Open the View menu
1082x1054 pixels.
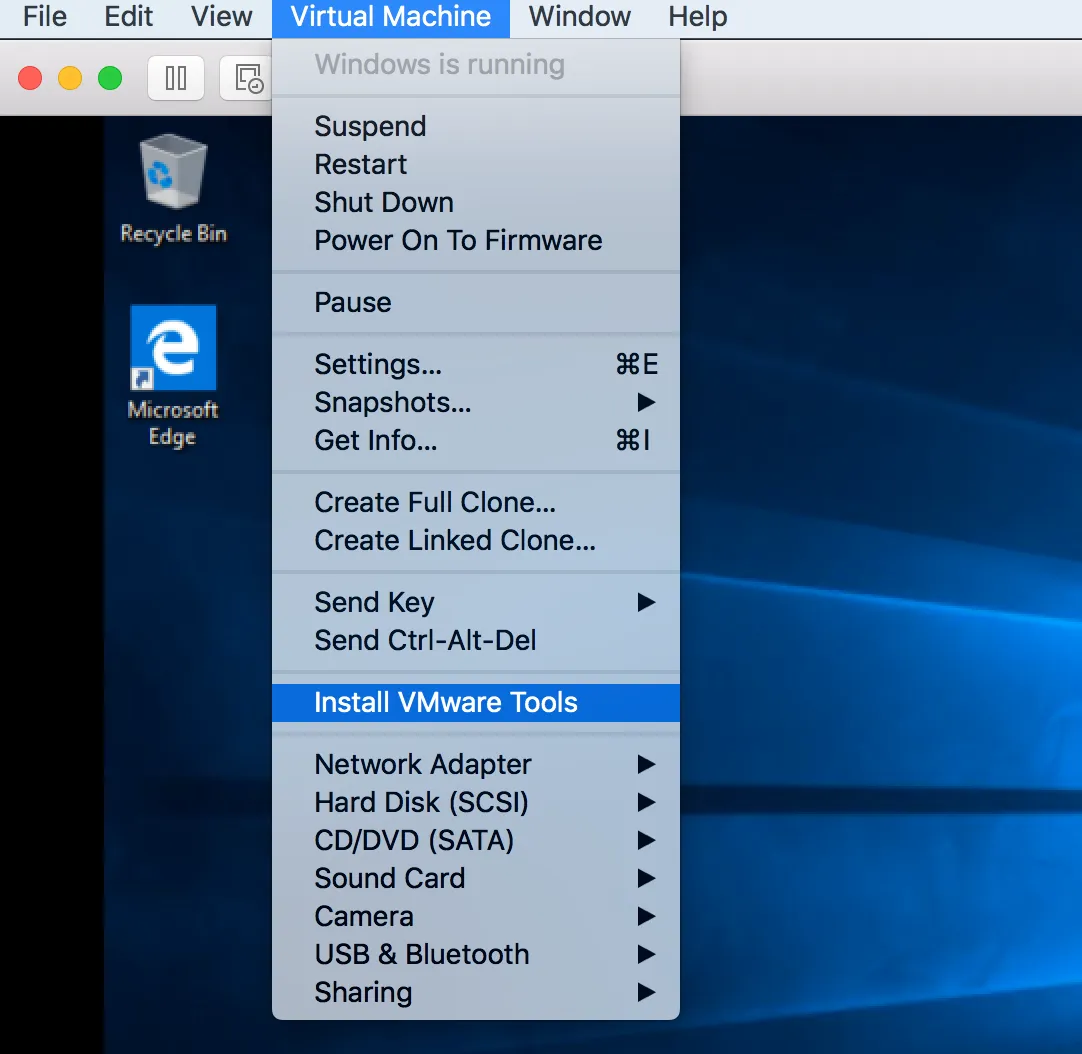point(222,17)
